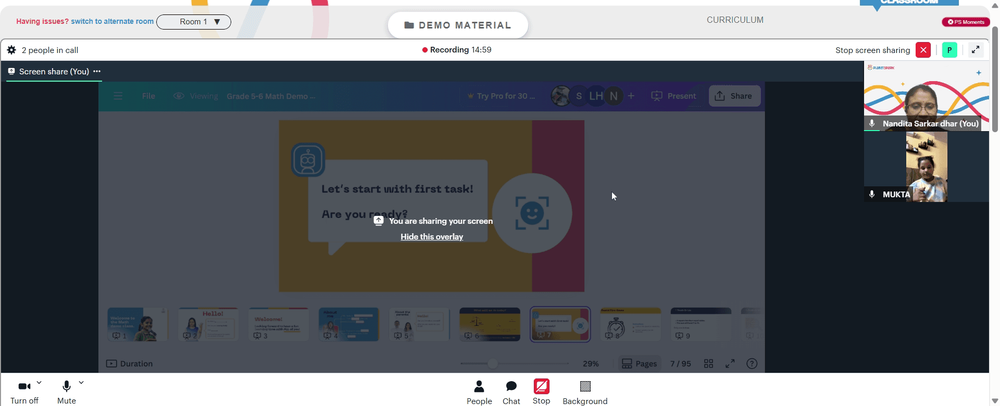This screenshot has height=406, width=1000.
Task: Open Canva help question mark icon
Action: (752, 364)
